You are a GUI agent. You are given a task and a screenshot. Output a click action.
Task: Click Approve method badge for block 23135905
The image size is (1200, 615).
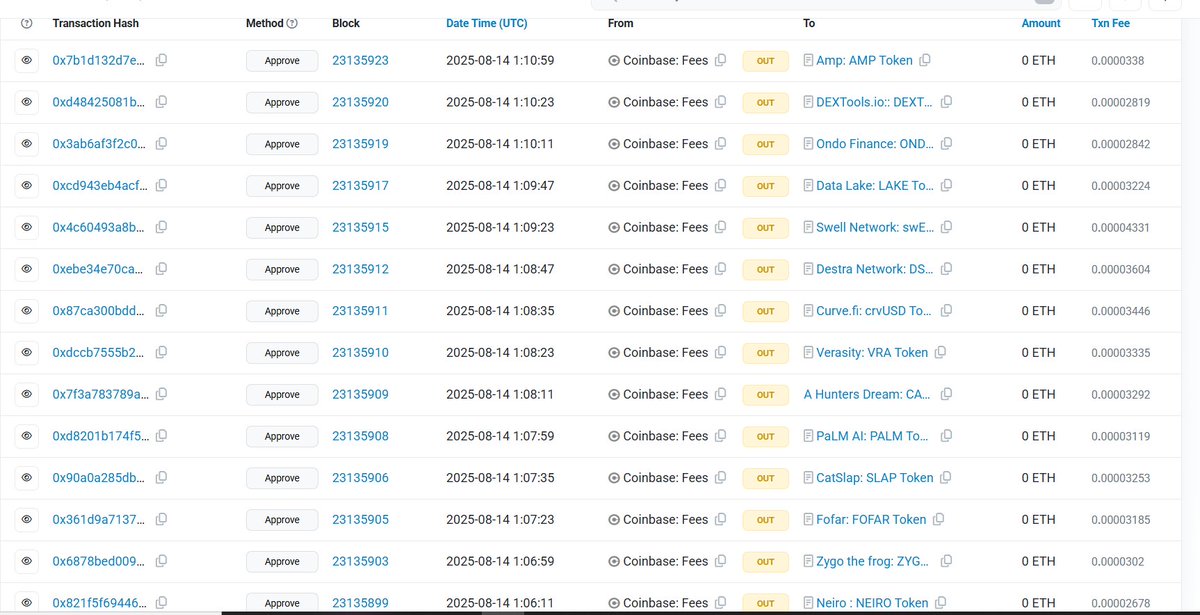(x=282, y=520)
